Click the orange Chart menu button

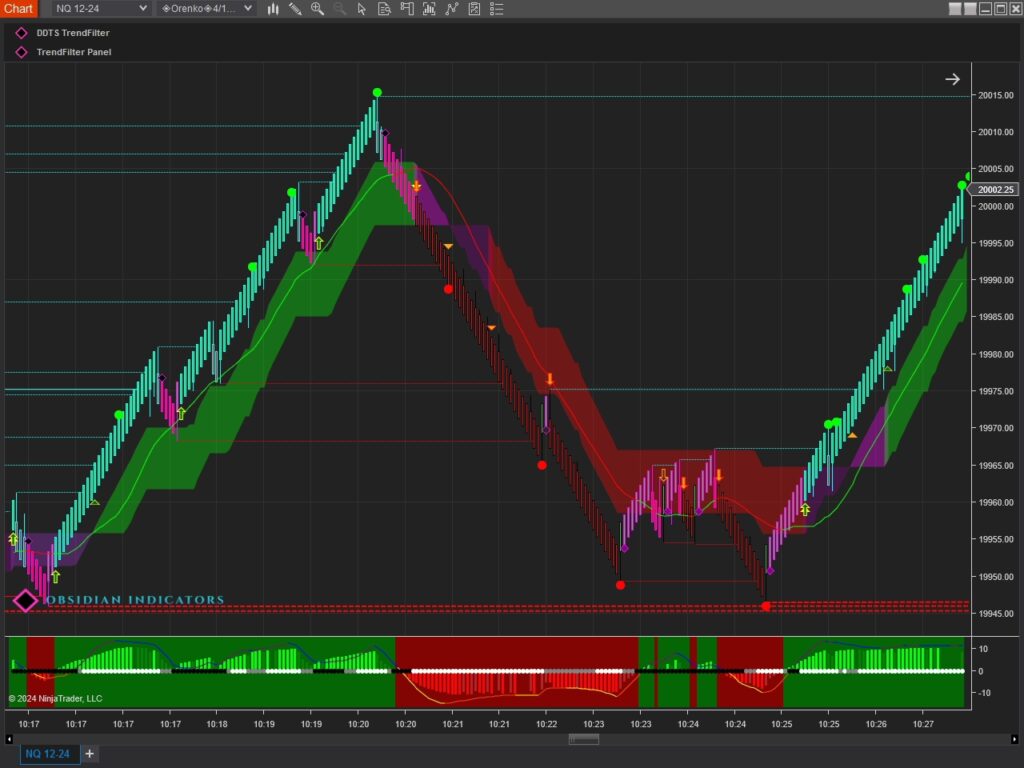coord(18,8)
